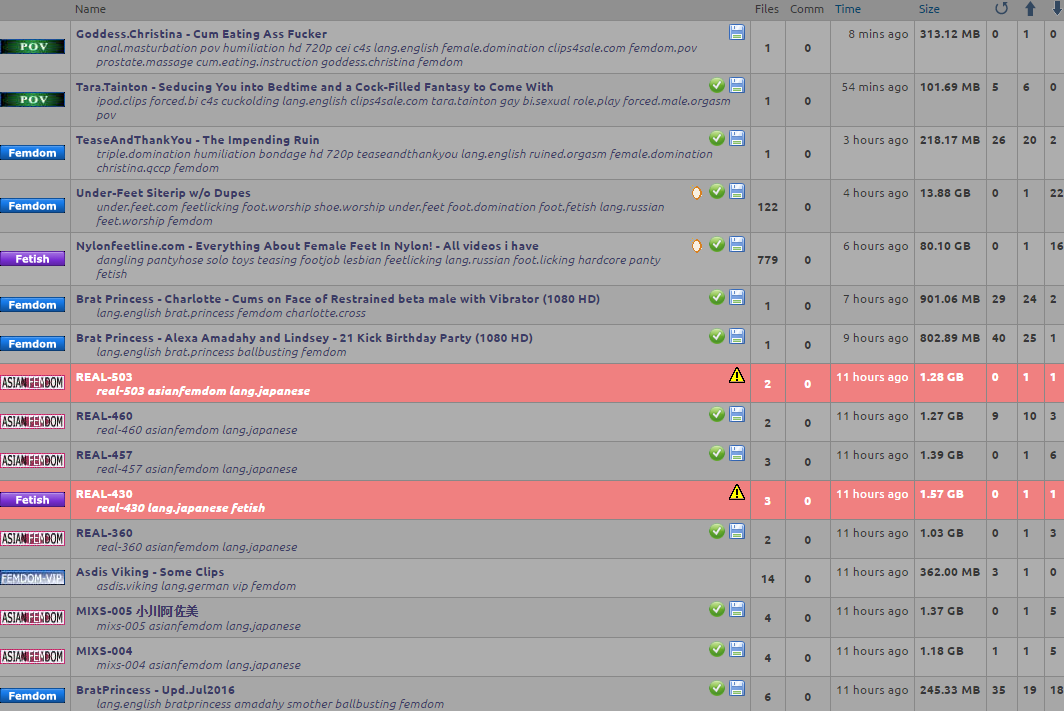1064x711 pixels.
Task: Open the TeaseAndThankYou - The Impending Ruin torrent
Action: pos(197,140)
